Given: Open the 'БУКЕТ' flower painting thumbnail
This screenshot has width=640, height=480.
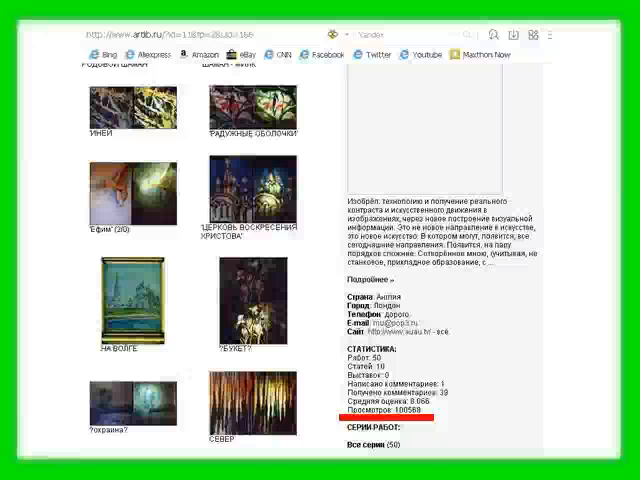Looking at the screenshot, I should click(x=253, y=301).
